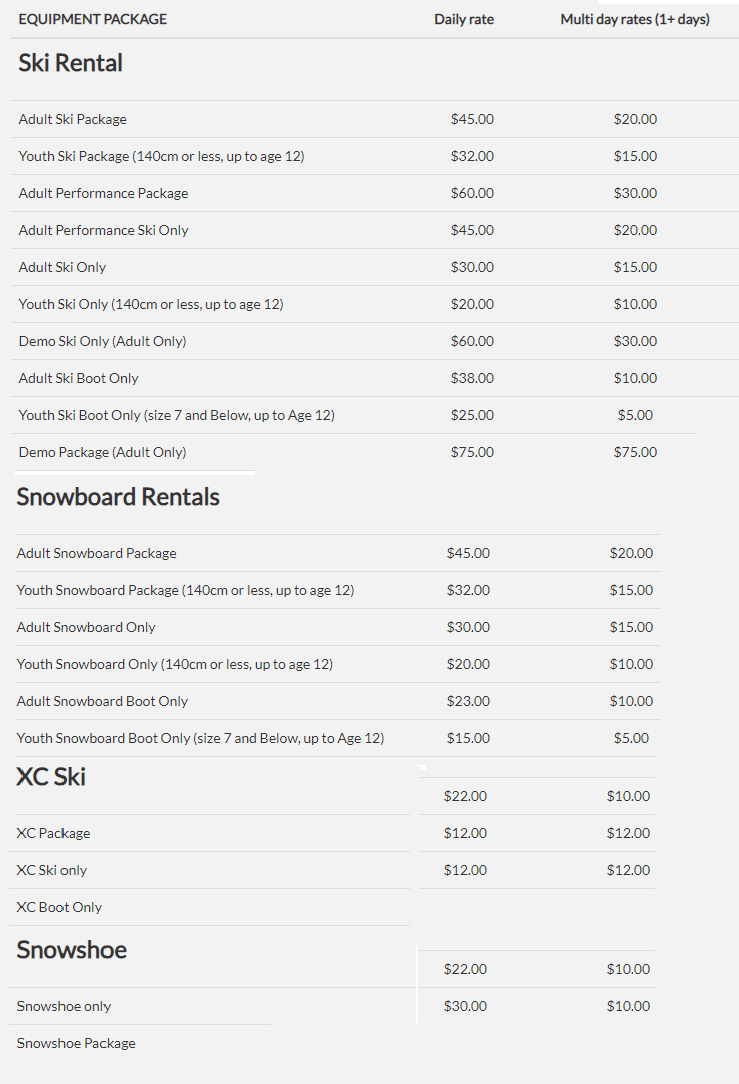
Task: Click the XC Package label
Action: [53, 833]
